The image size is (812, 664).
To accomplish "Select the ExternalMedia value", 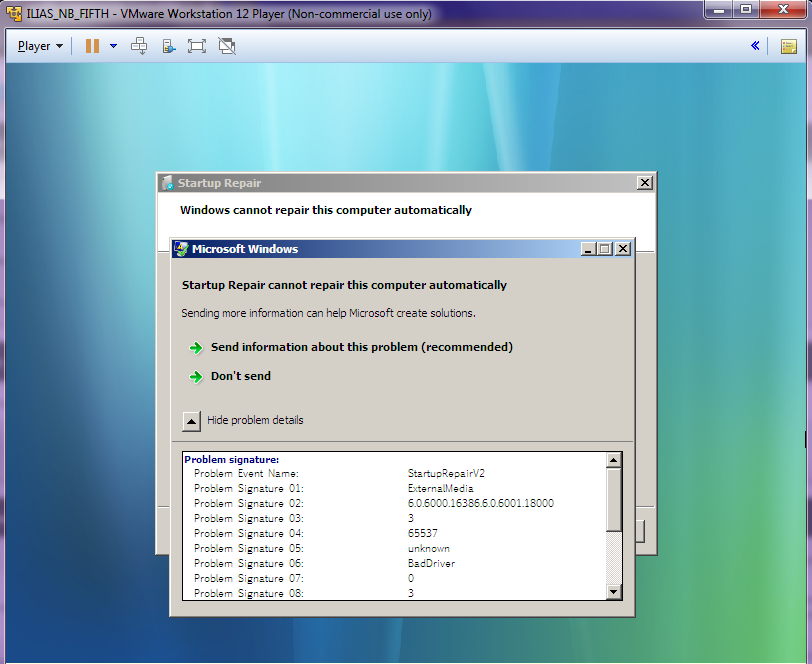I will (440, 488).
